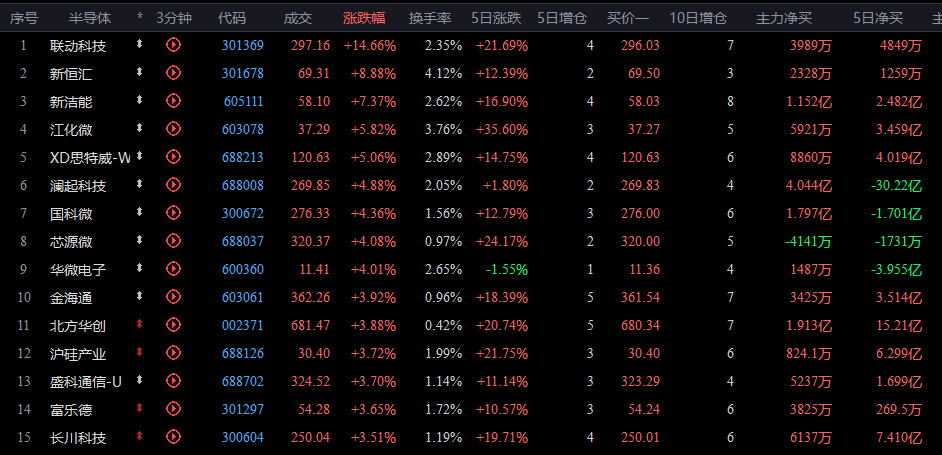
Task: Click the 681.47 price value
Action: coord(311,326)
